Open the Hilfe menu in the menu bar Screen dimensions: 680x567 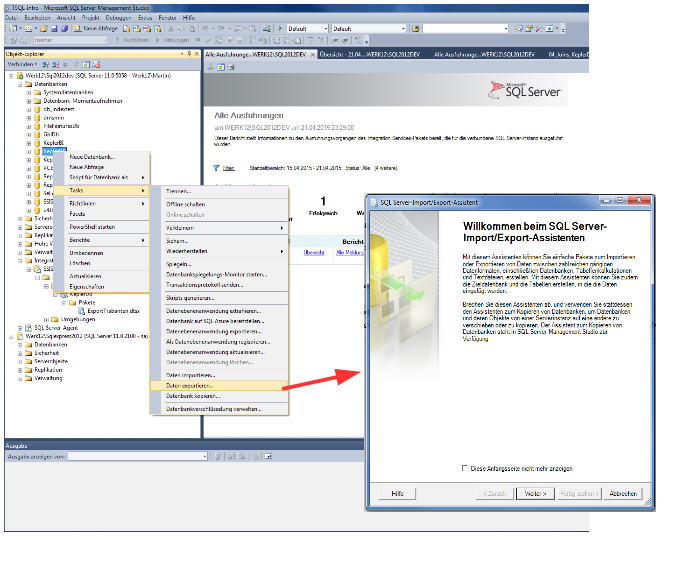point(189,18)
